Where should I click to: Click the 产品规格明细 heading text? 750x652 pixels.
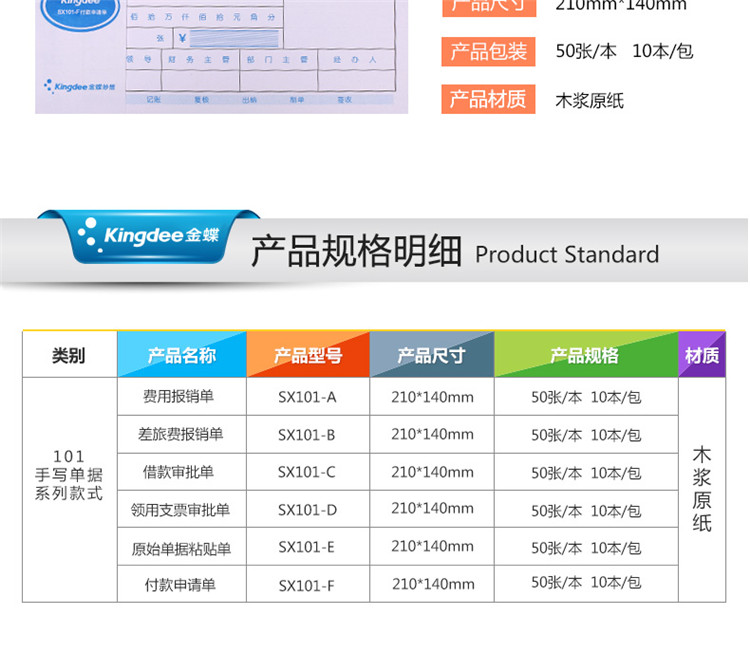click(x=356, y=251)
